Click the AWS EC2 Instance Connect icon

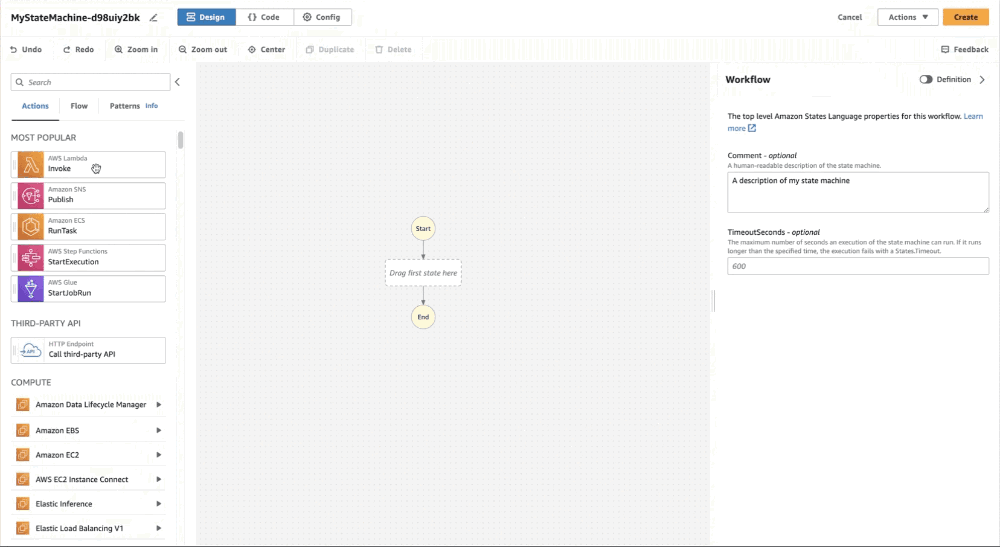(22, 479)
